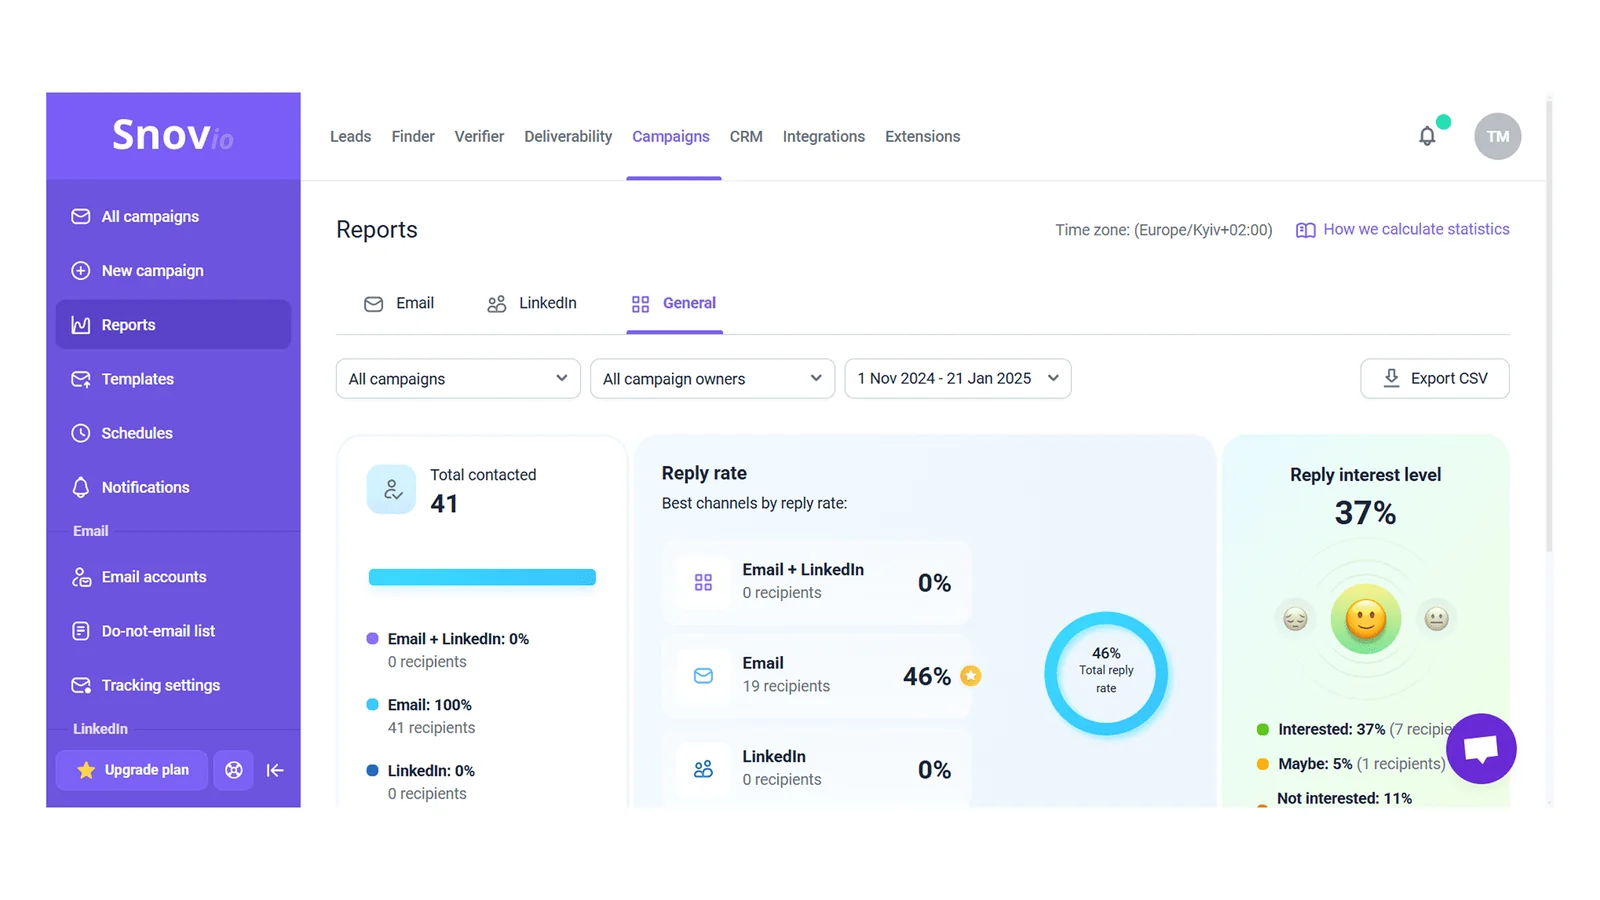This screenshot has width=1600, height=900.
Task: Click the 37% reply interest value
Action: pos(1365,513)
